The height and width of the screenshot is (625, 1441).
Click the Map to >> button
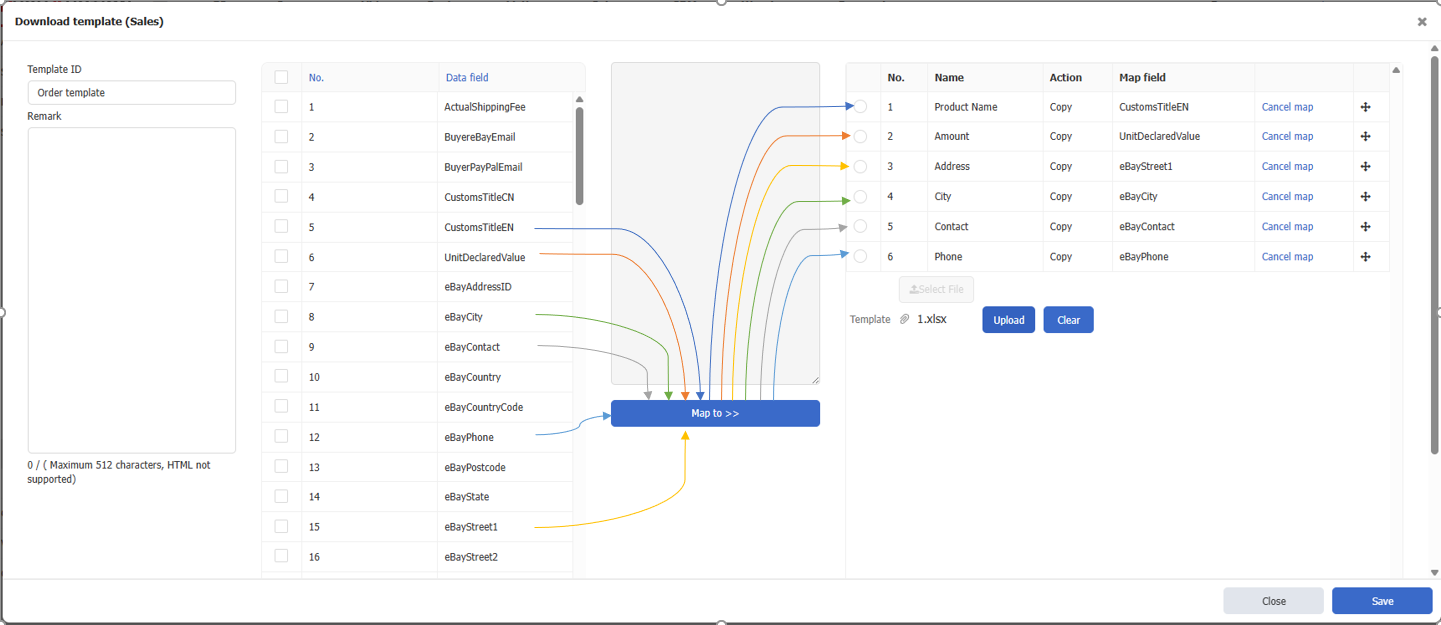tap(715, 413)
